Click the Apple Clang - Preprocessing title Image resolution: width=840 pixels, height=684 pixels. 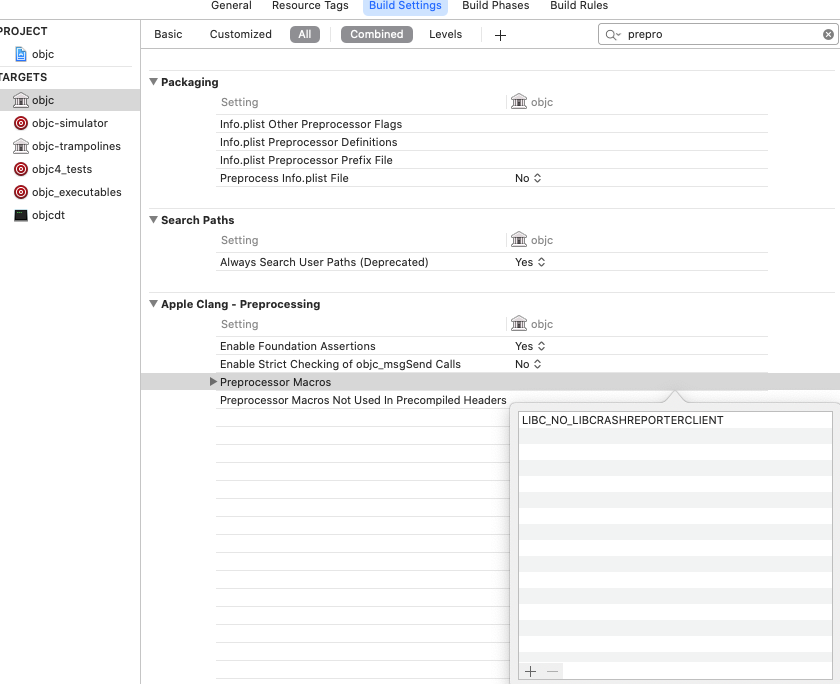click(x=241, y=304)
